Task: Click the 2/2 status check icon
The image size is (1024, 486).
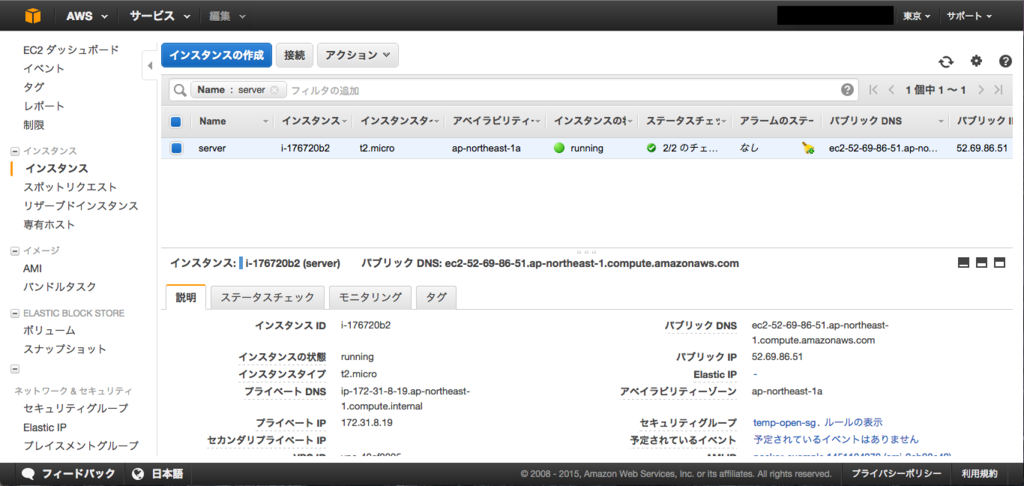Action: click(x=651, y=148)
